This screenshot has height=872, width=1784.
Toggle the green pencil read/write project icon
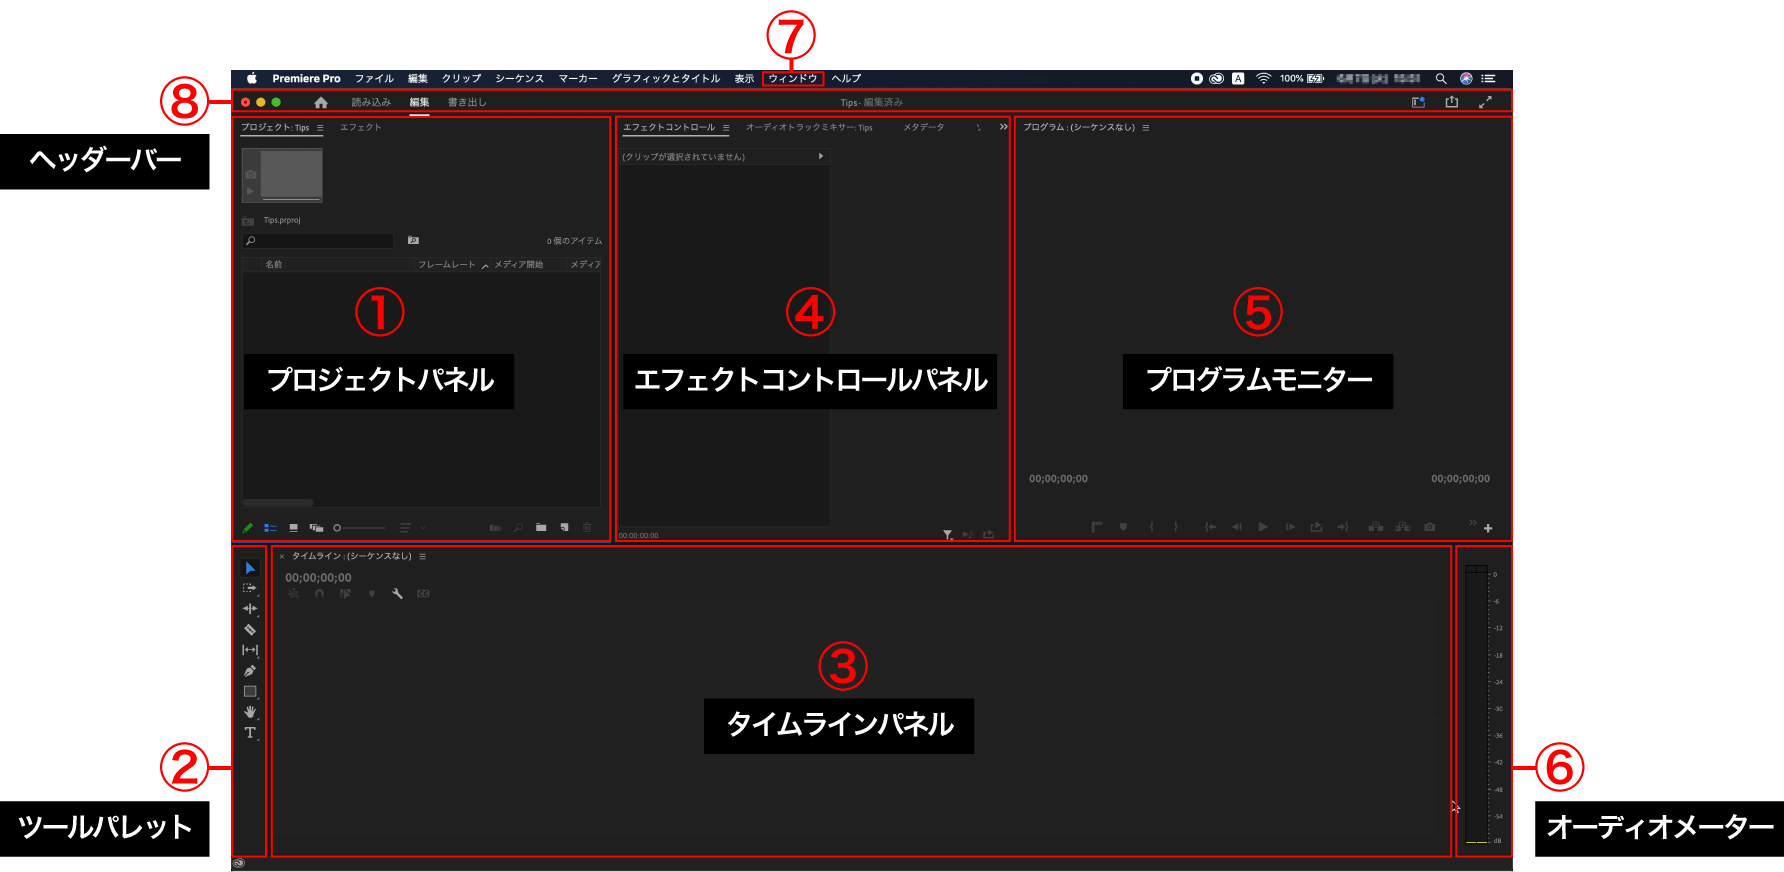click(248, 528)
